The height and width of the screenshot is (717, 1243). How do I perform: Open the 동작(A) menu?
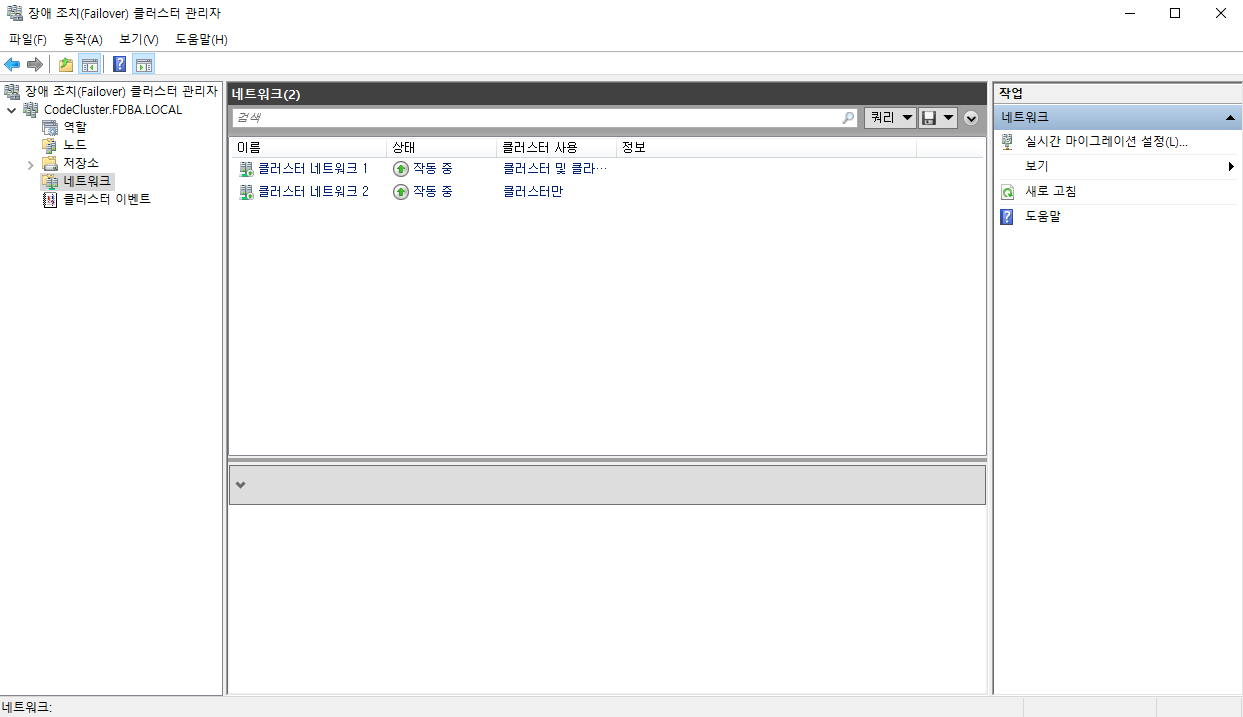tap(83, 40)
